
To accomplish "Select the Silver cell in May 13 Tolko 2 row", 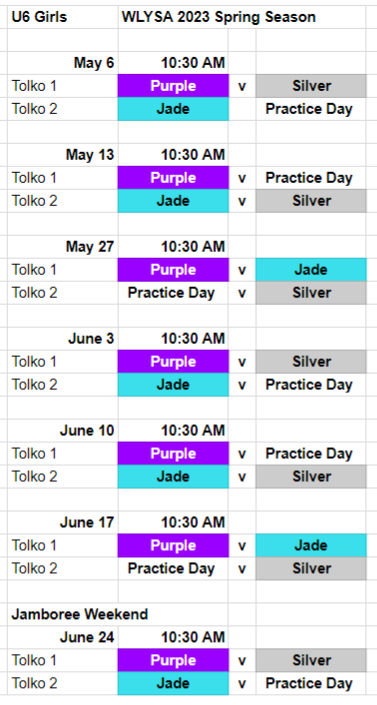I will click(311, 201).
